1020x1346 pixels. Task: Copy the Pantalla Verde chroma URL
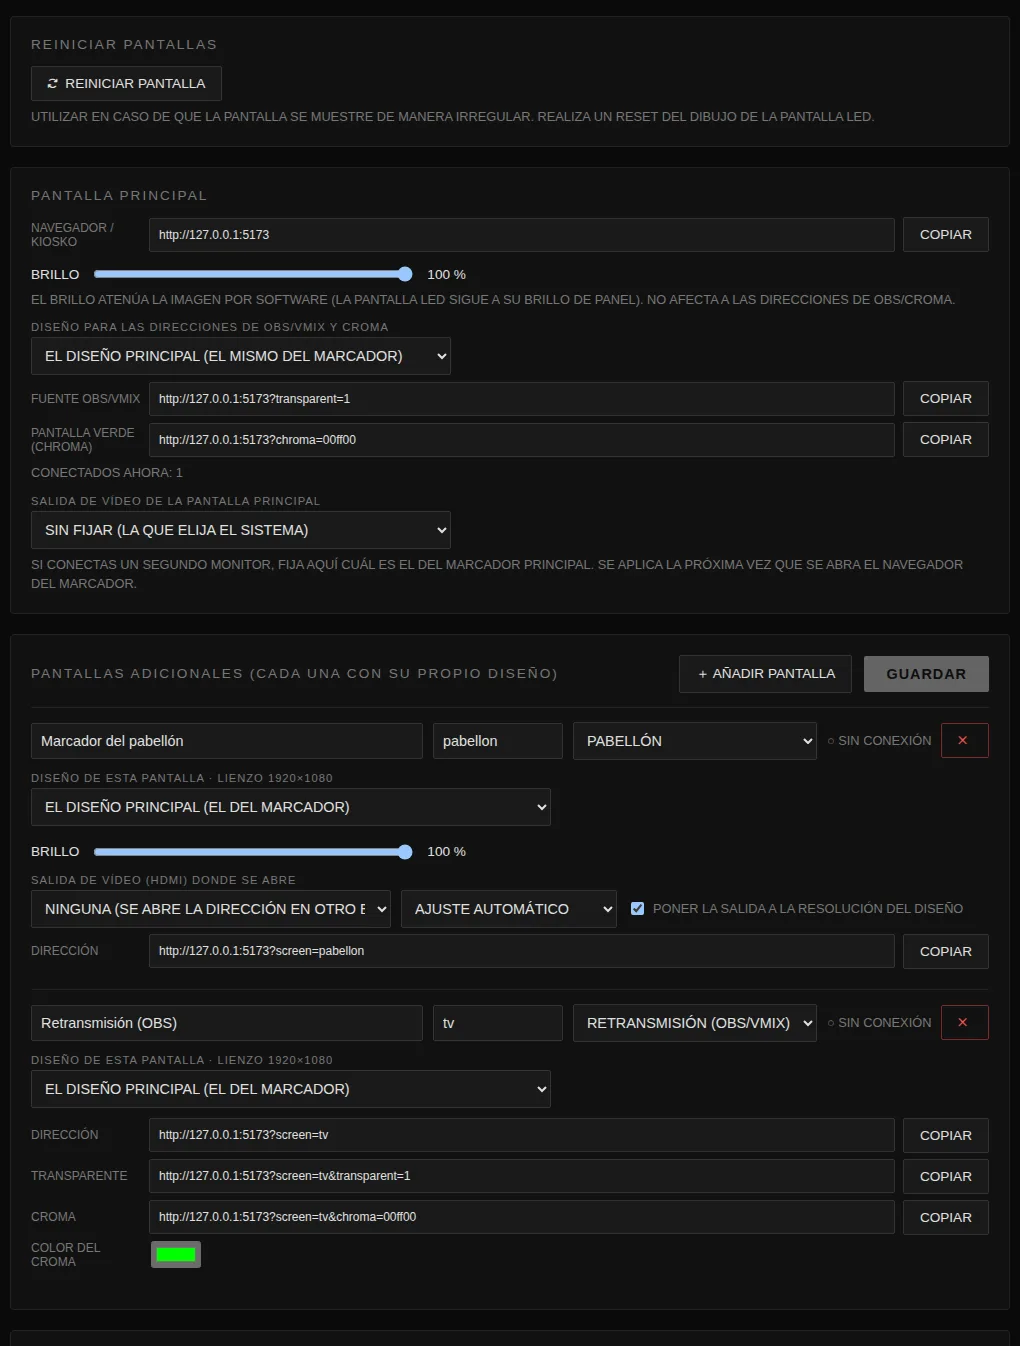(x=945, y=440)
